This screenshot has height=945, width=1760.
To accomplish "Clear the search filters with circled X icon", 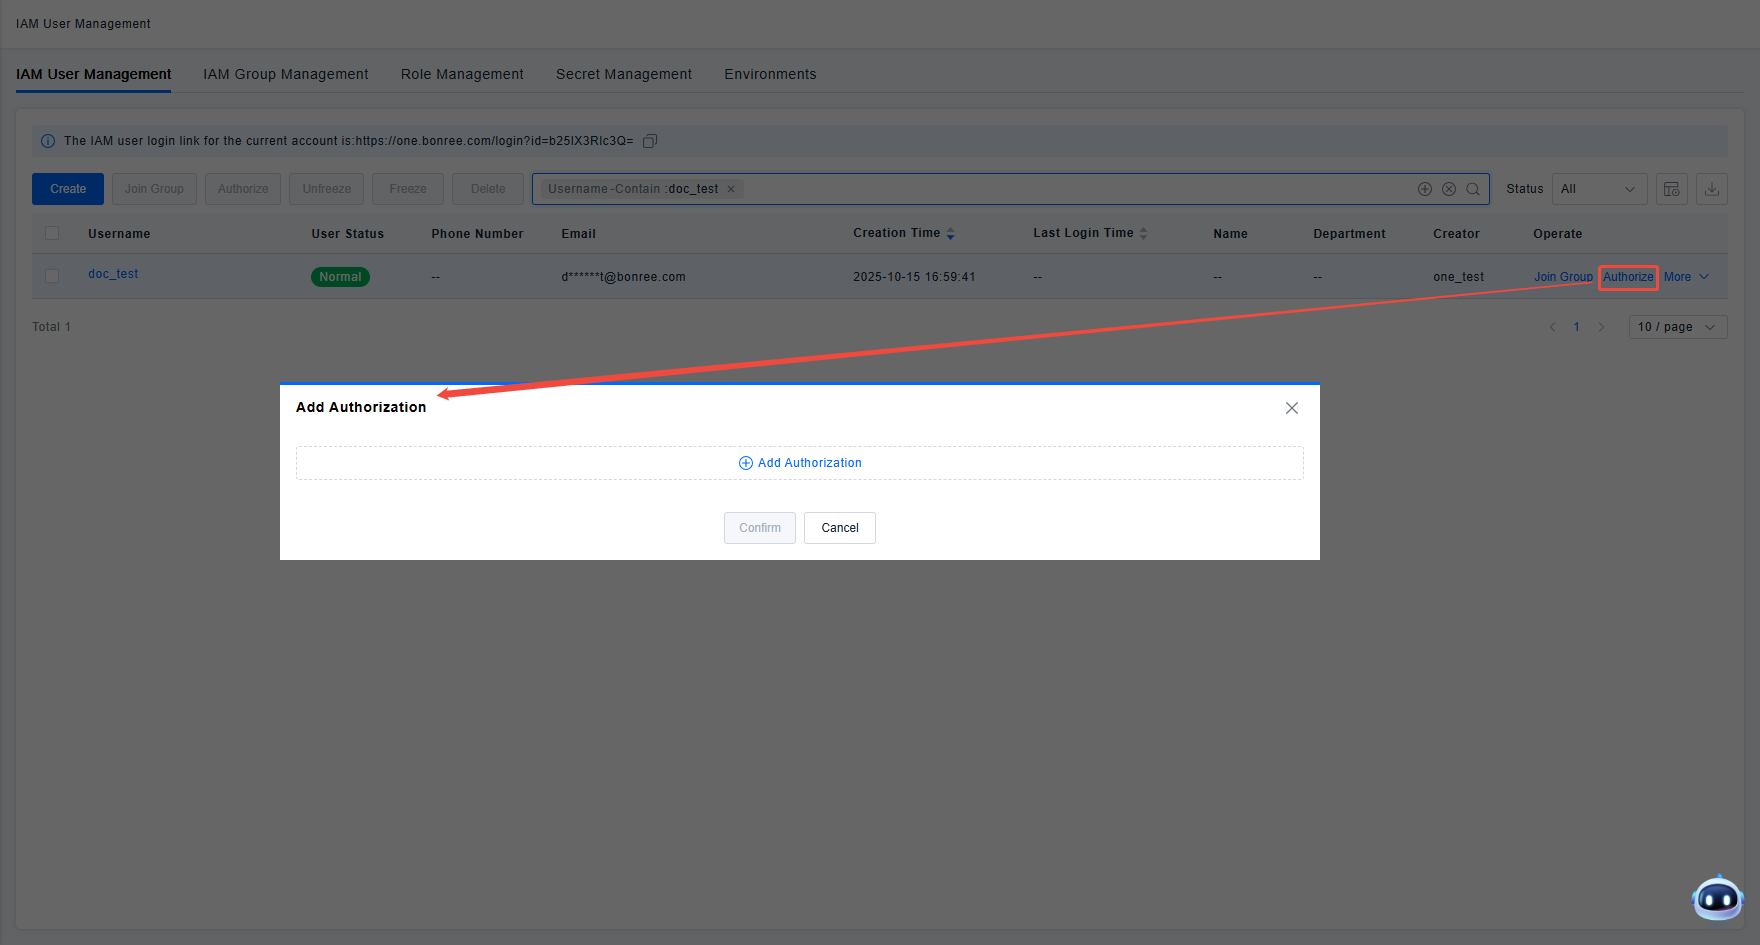I will pyautogui.click(x=1449, y=189).
